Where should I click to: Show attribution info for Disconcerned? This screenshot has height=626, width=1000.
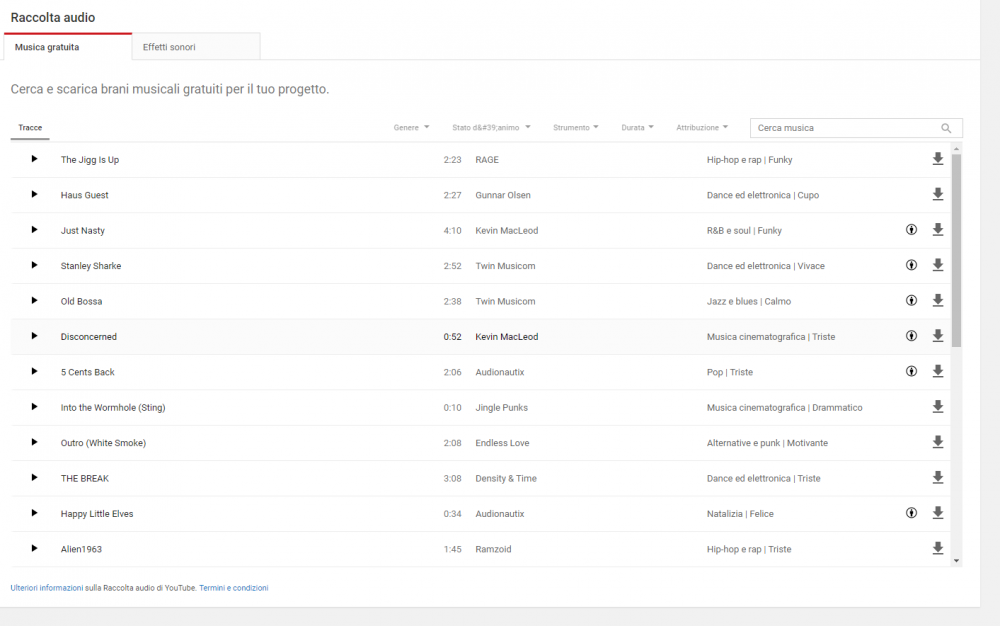pyautogui.click(x=911, y=336)
